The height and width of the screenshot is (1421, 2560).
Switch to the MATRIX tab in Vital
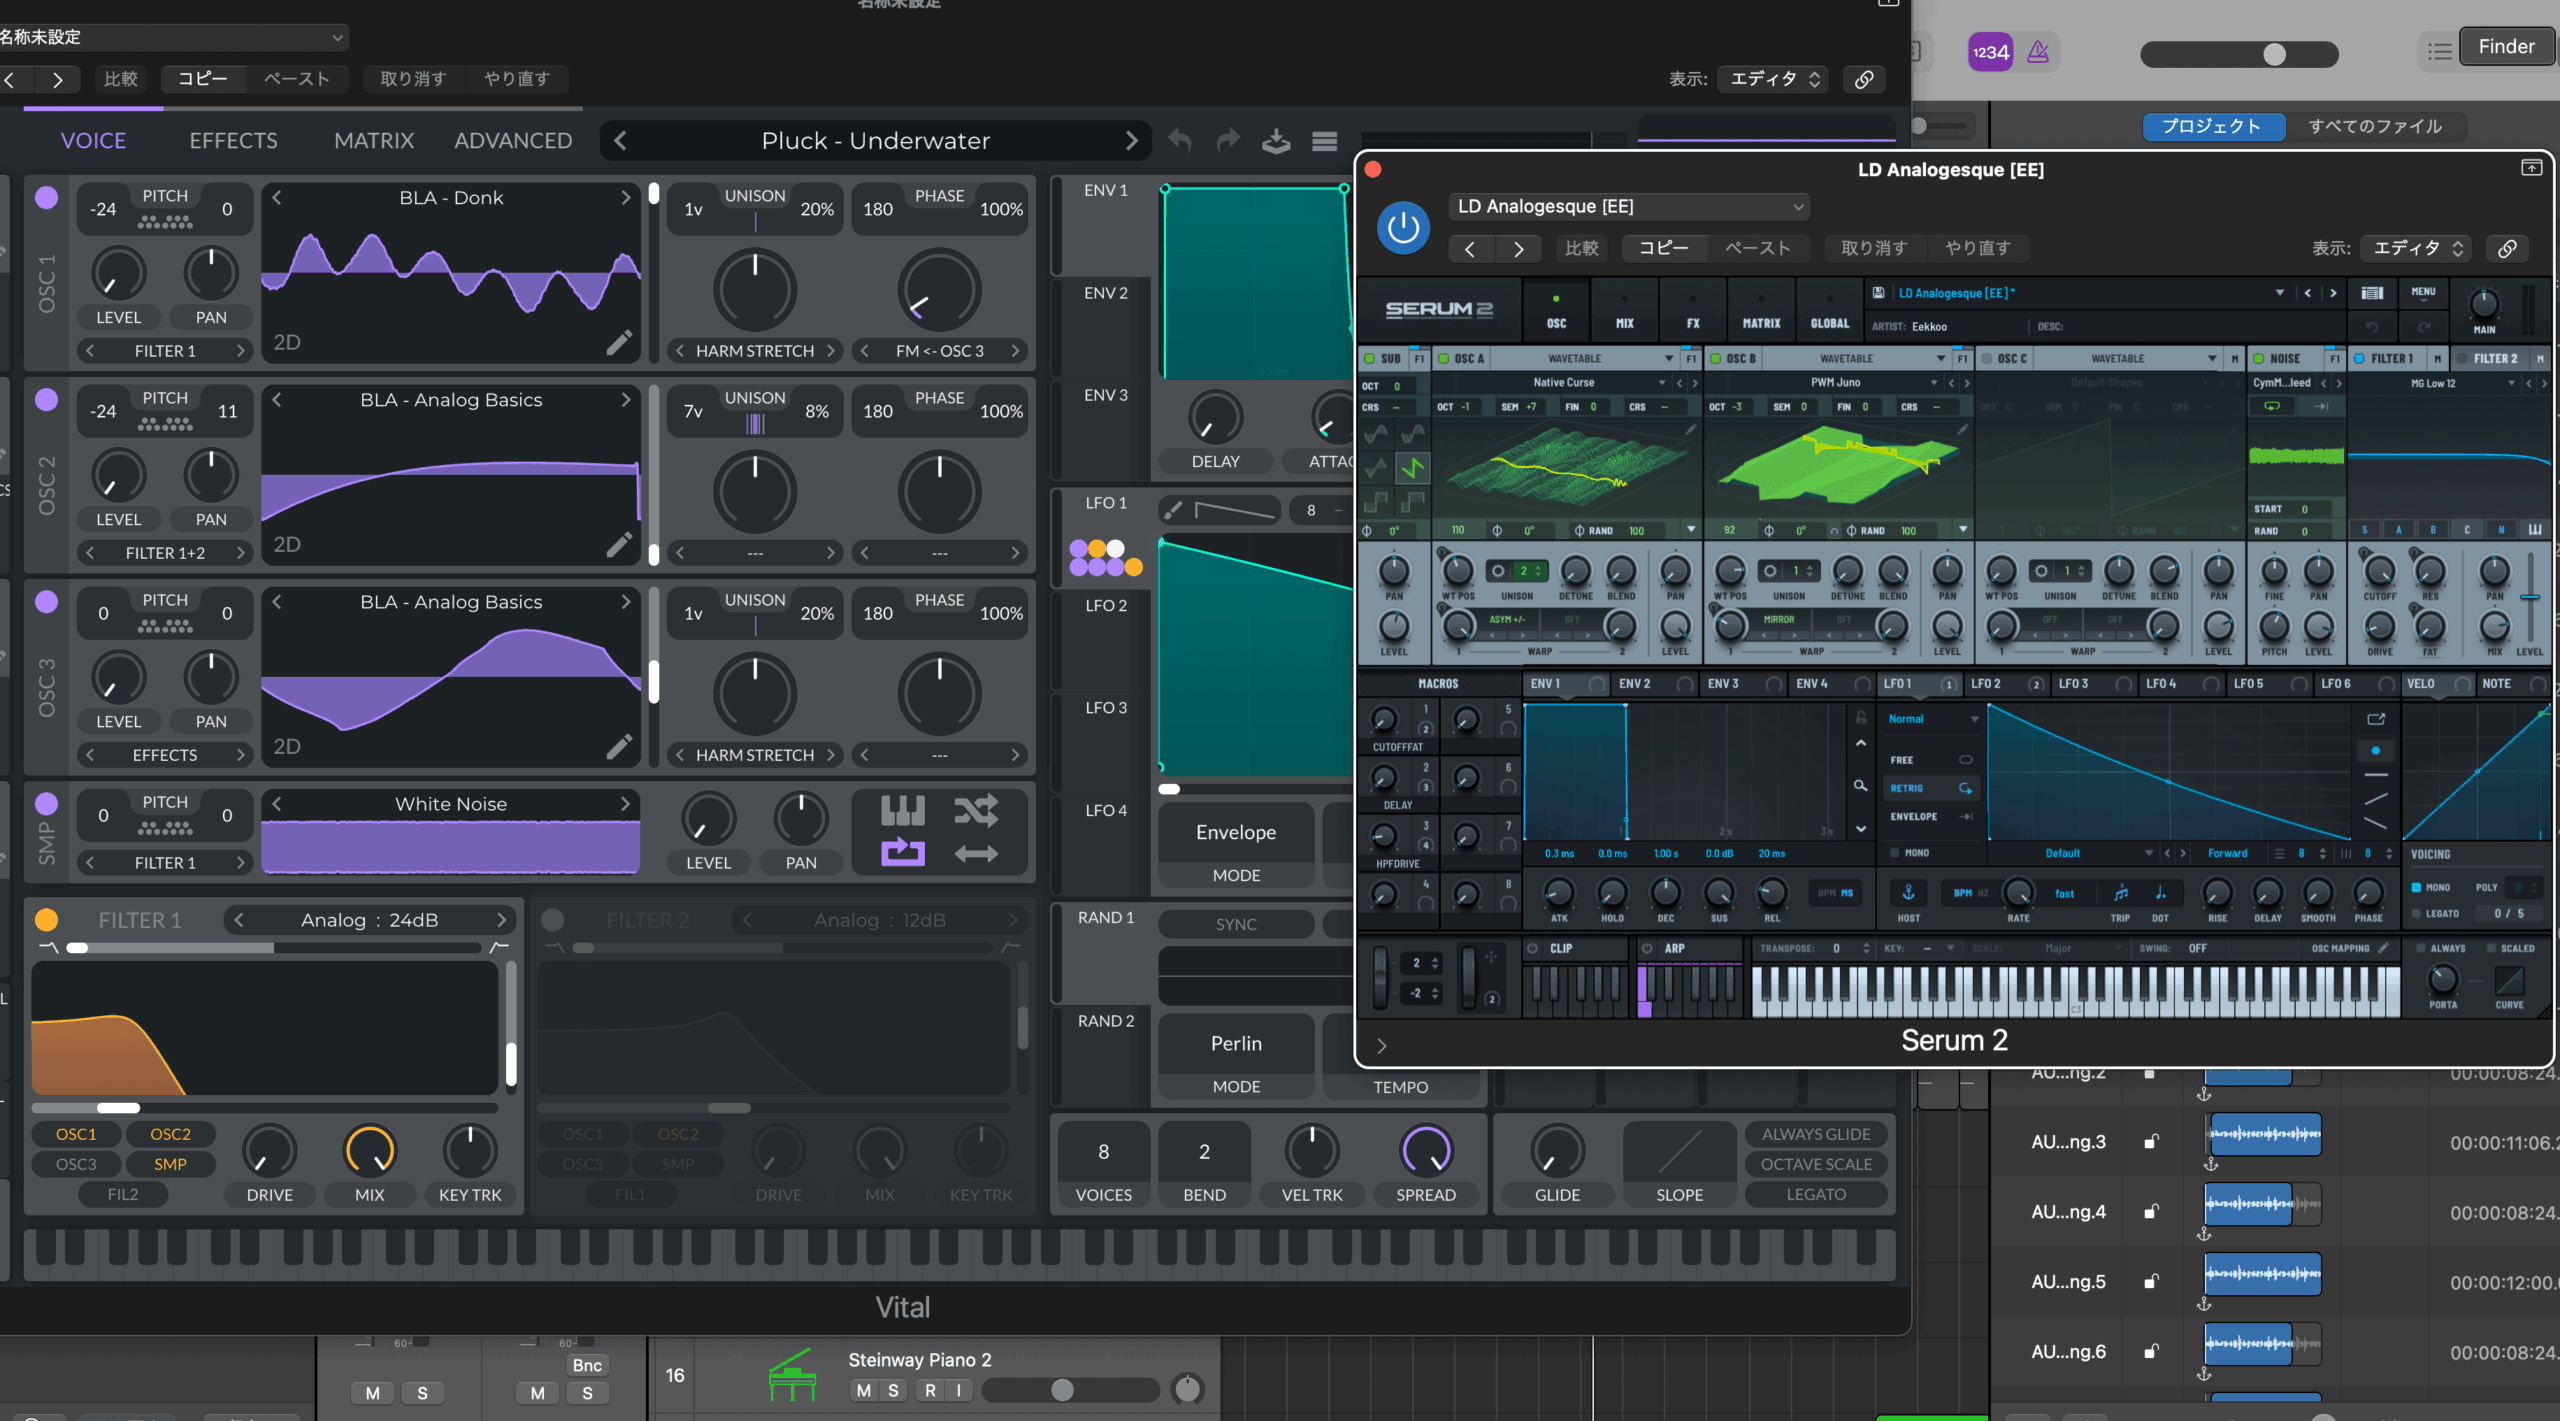point(374,141)
